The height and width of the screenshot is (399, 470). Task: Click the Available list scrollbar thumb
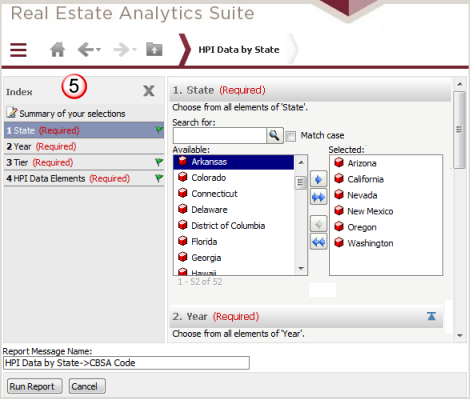301,182
